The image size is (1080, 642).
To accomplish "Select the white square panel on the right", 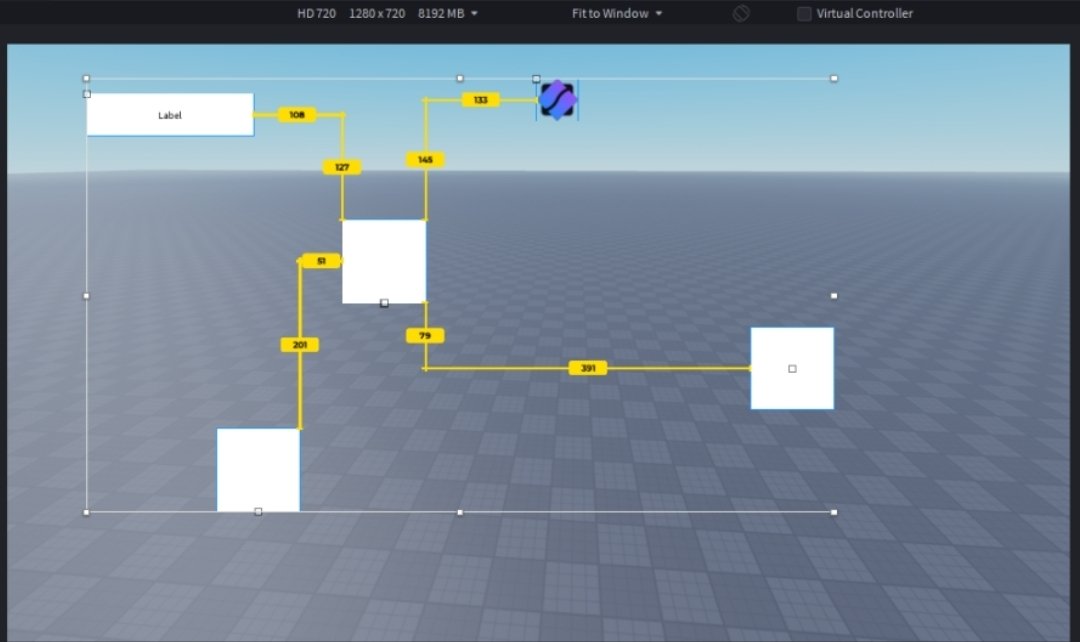I will pyautogui.click(x=791, y=367).
